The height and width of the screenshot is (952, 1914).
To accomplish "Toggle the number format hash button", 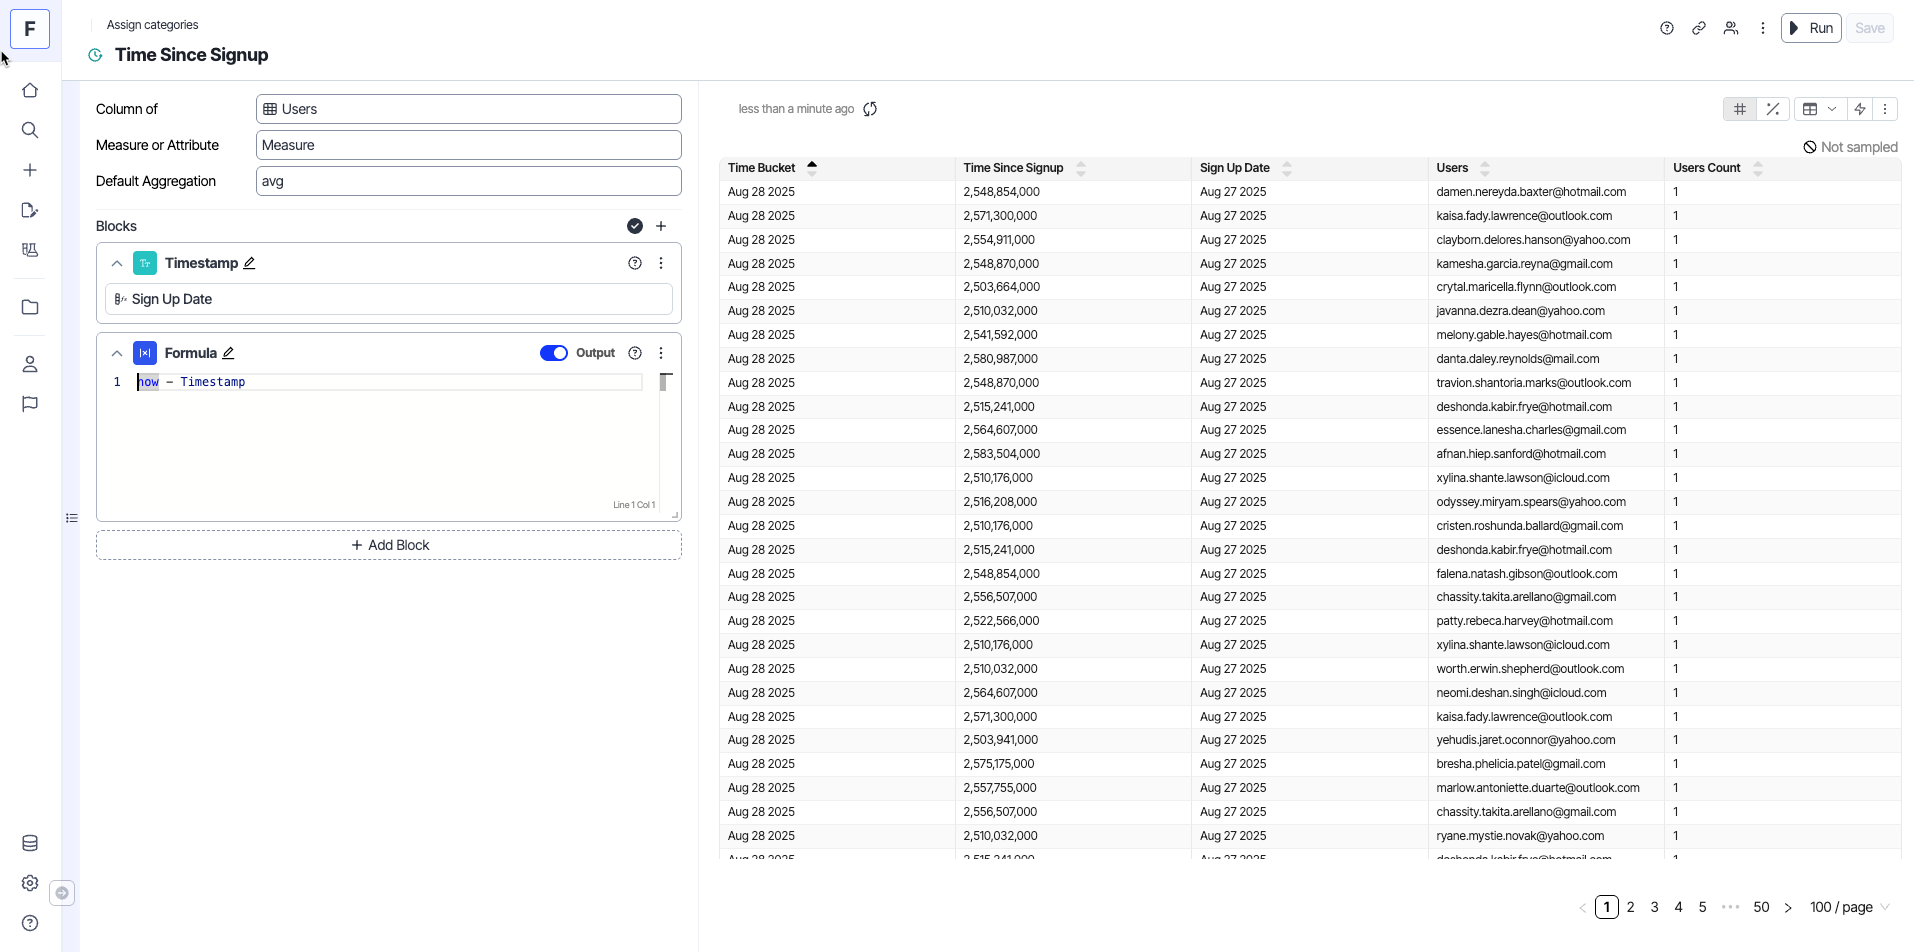I will point(1740,109).
